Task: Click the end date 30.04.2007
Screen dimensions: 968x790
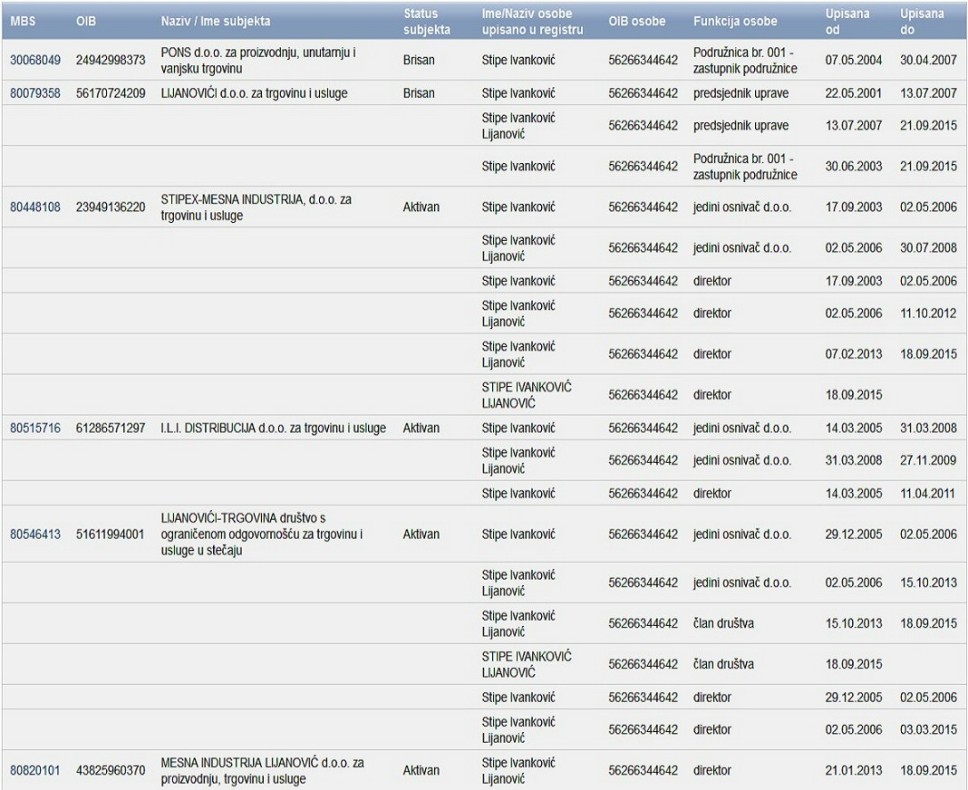Action: tap(928, 60)
